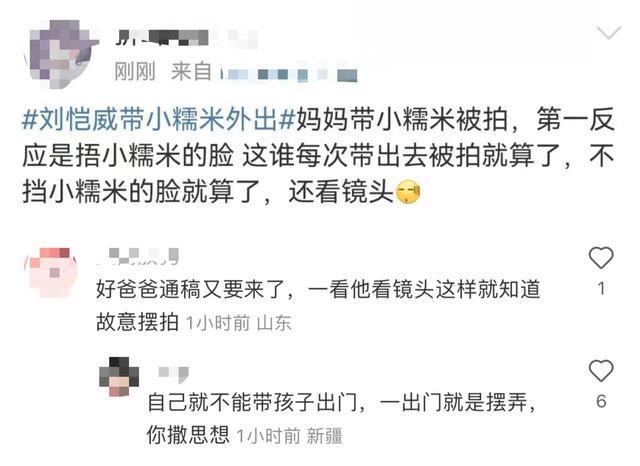Screen dimensions: 640x466
Task: Open the first commenter's pink avatar
Action: tap(52, 272)
